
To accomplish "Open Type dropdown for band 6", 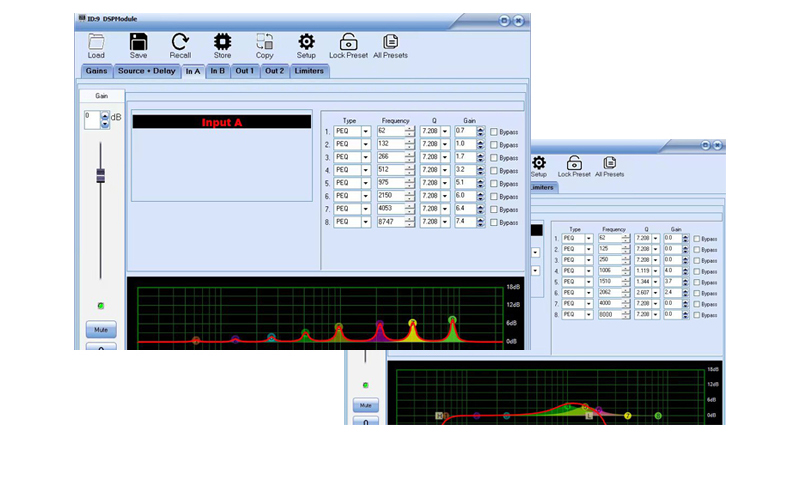I will 366,196.
